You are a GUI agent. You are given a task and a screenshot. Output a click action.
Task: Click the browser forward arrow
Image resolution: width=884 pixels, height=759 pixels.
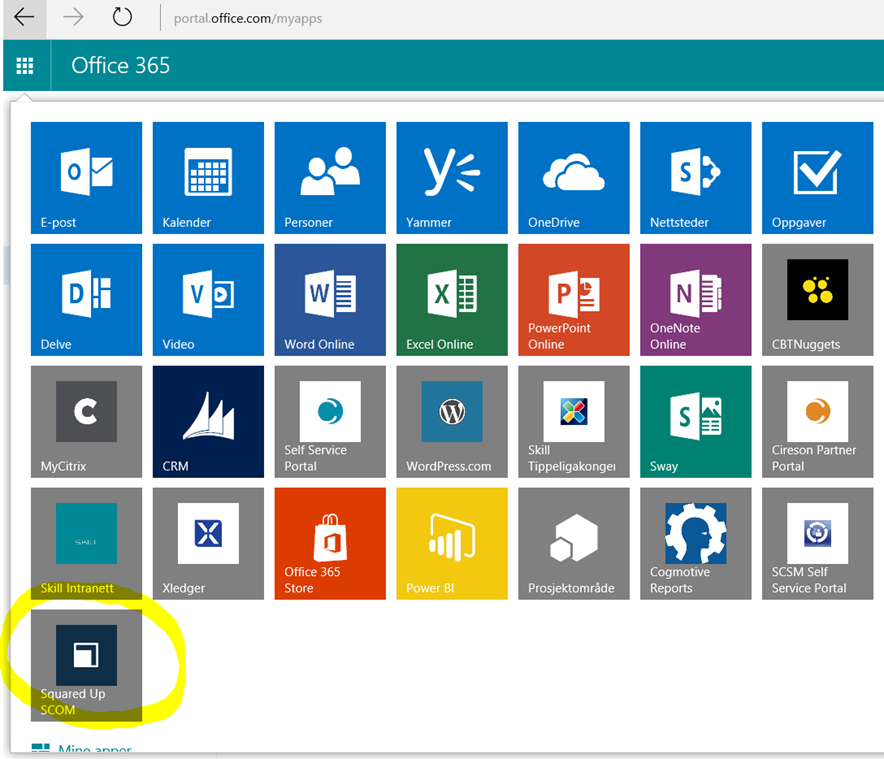click(x=73, y=17)
